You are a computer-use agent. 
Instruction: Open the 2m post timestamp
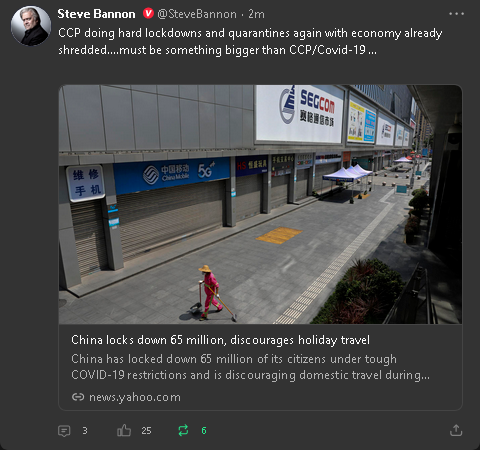click(256, 14)
